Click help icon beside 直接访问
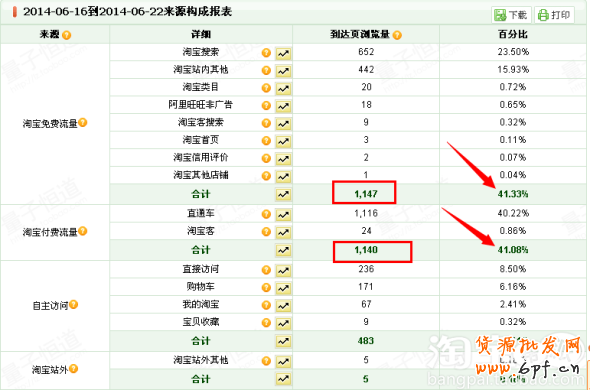This screenshot has height=390, width=590. [x=266, y=270]
